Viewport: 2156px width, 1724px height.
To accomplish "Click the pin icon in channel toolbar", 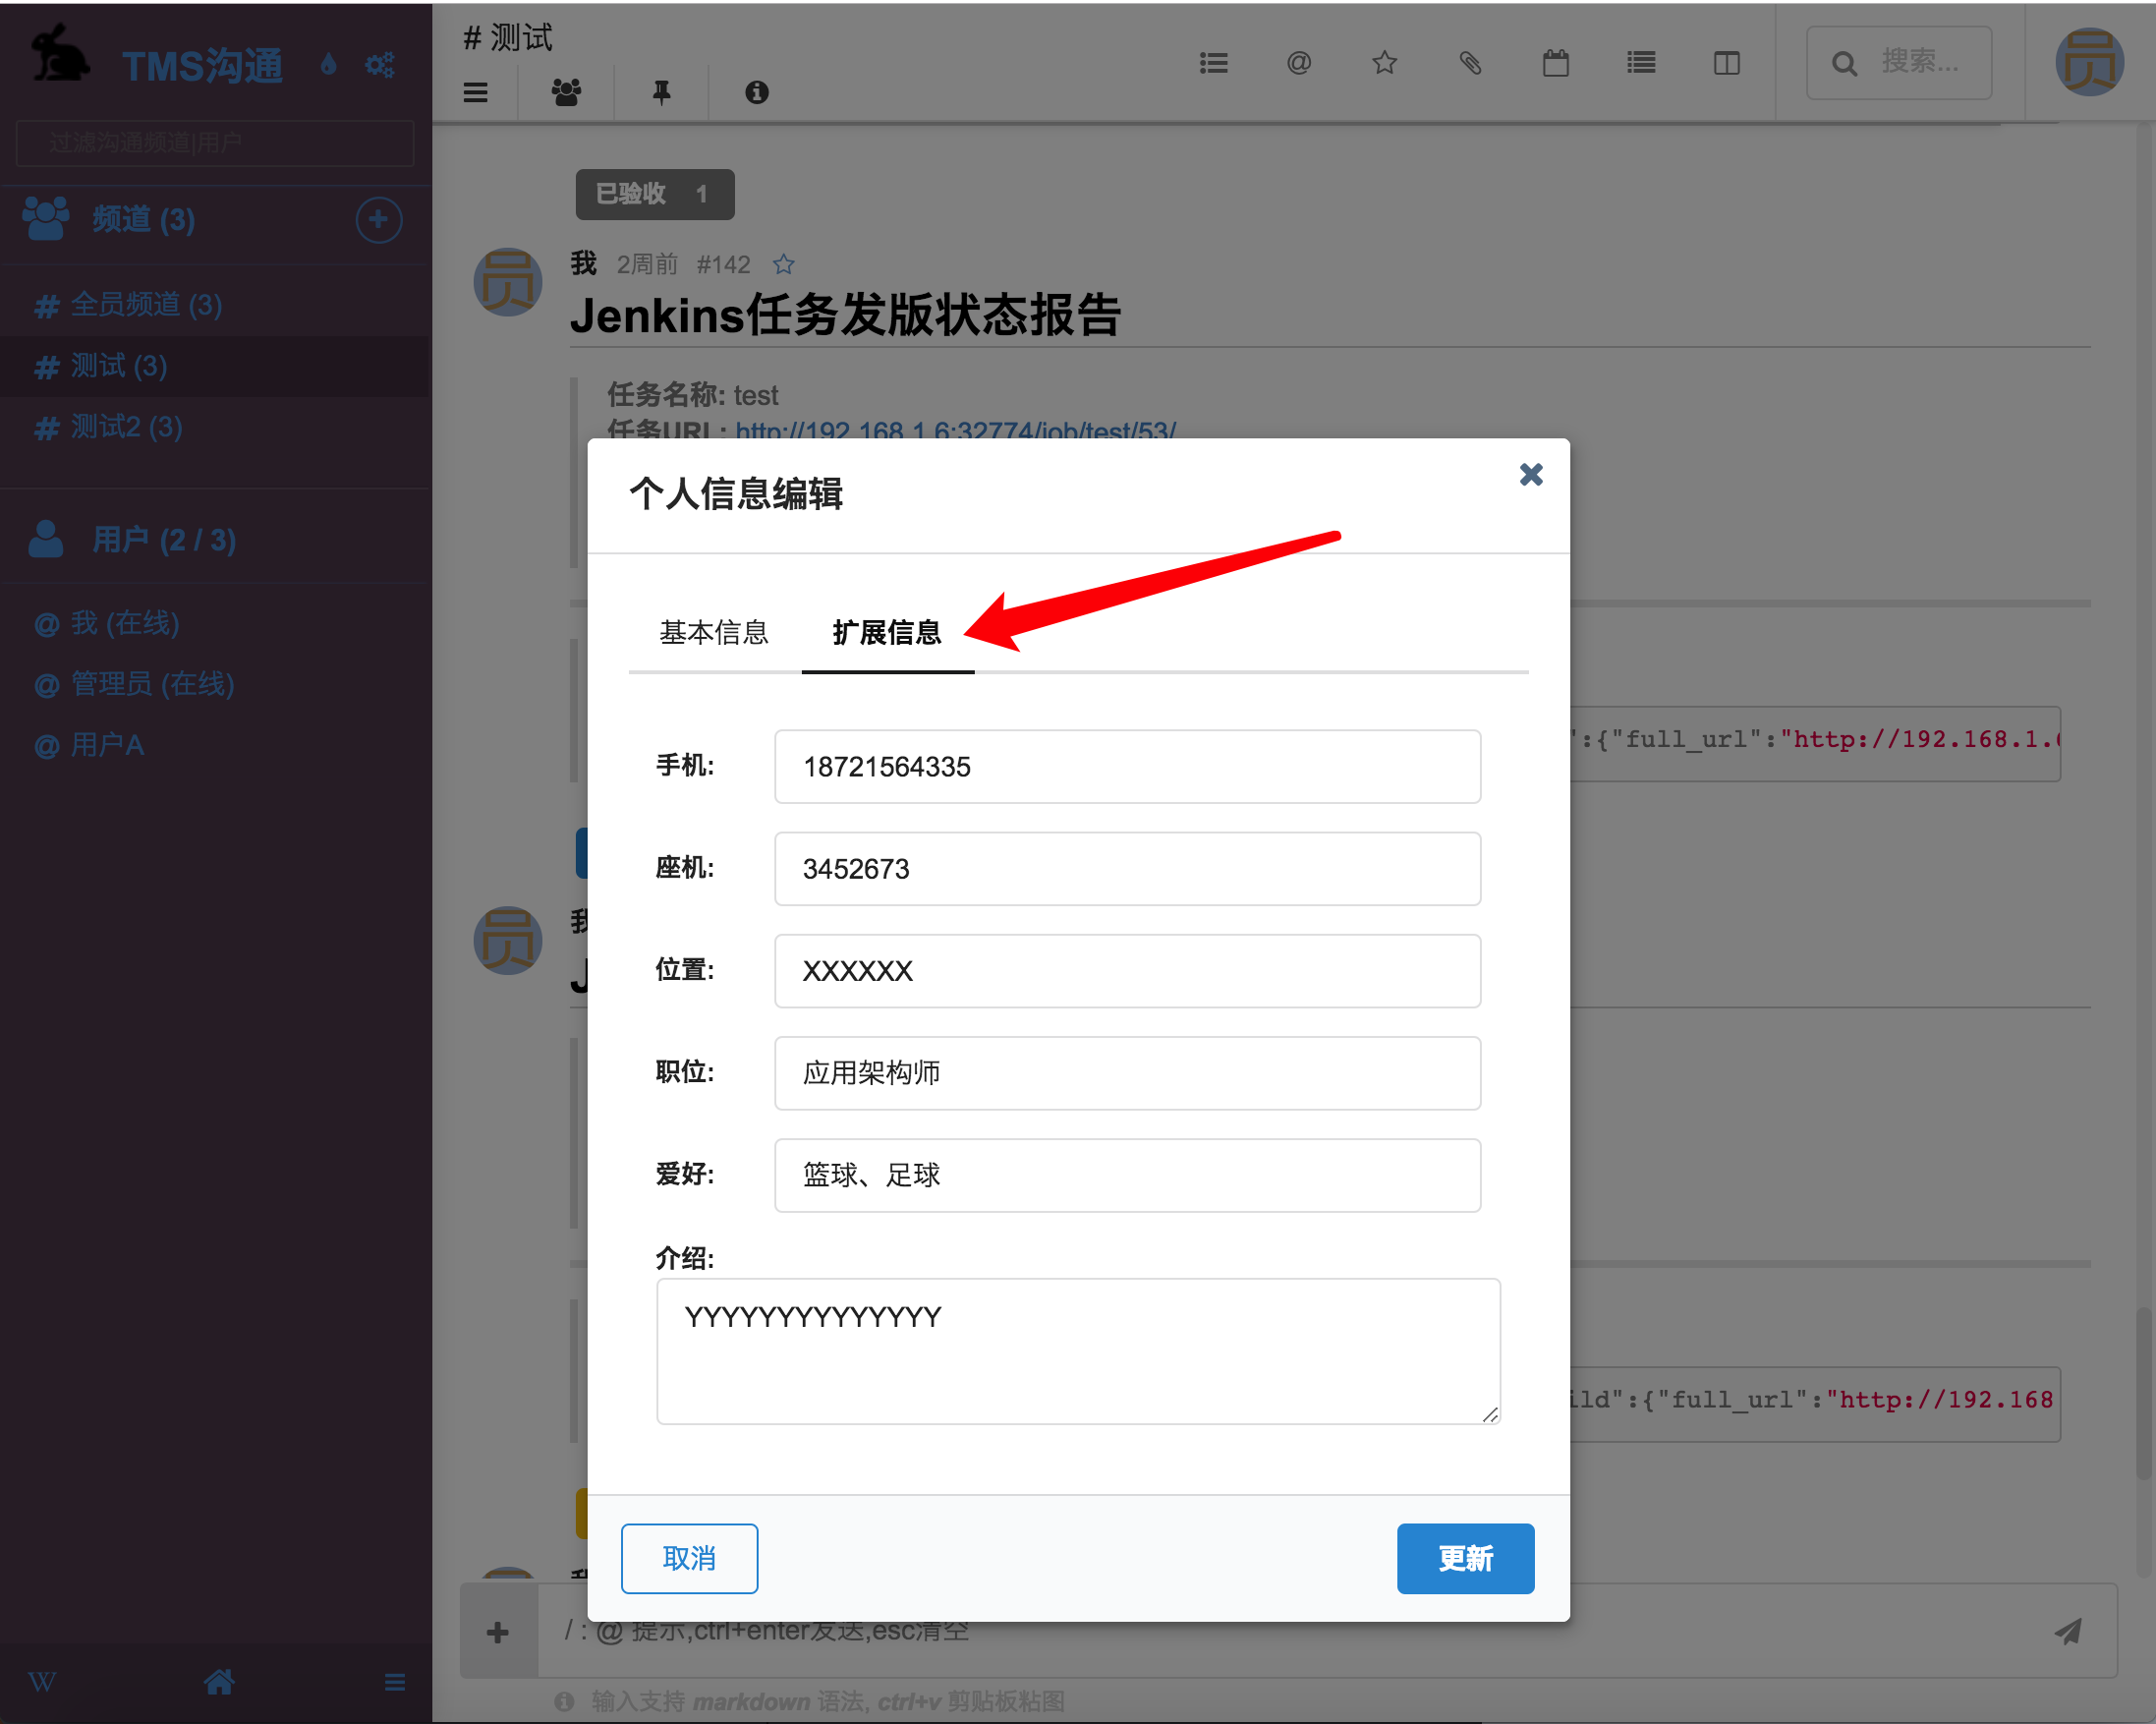I will [x=661, y=92].
